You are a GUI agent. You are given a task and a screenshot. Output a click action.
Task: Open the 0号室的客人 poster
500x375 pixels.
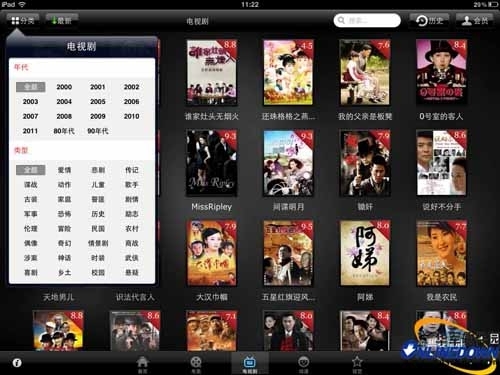(x=441, y=72)
